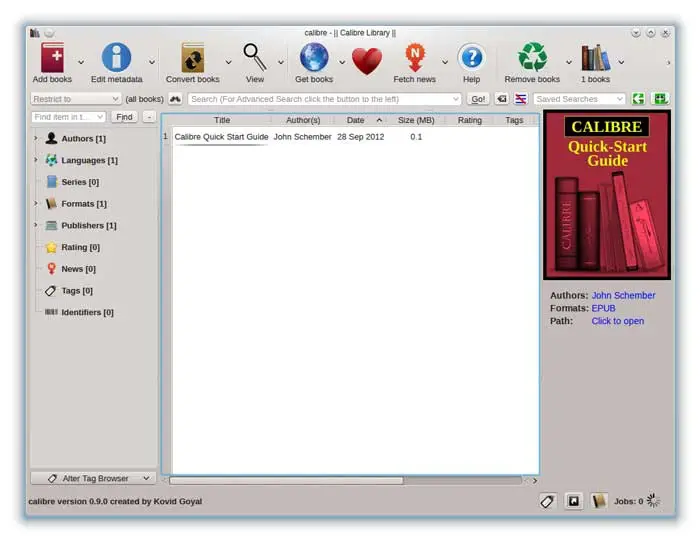The height and width of the screenshot is (541, 700).
Task: Click the horizontal scrollbar under book list
Action: click(286, 480)
